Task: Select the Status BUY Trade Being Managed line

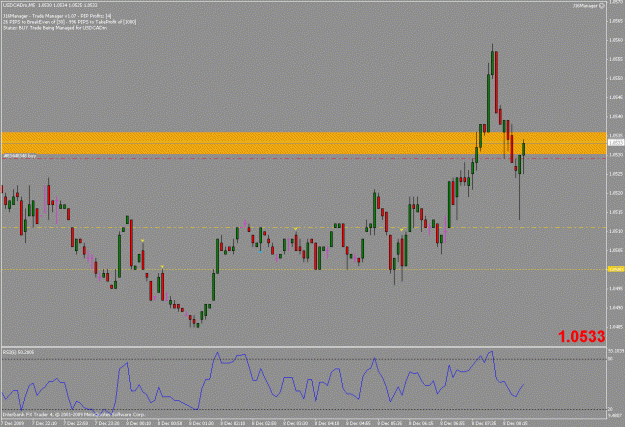Action: tap(55, 28)
